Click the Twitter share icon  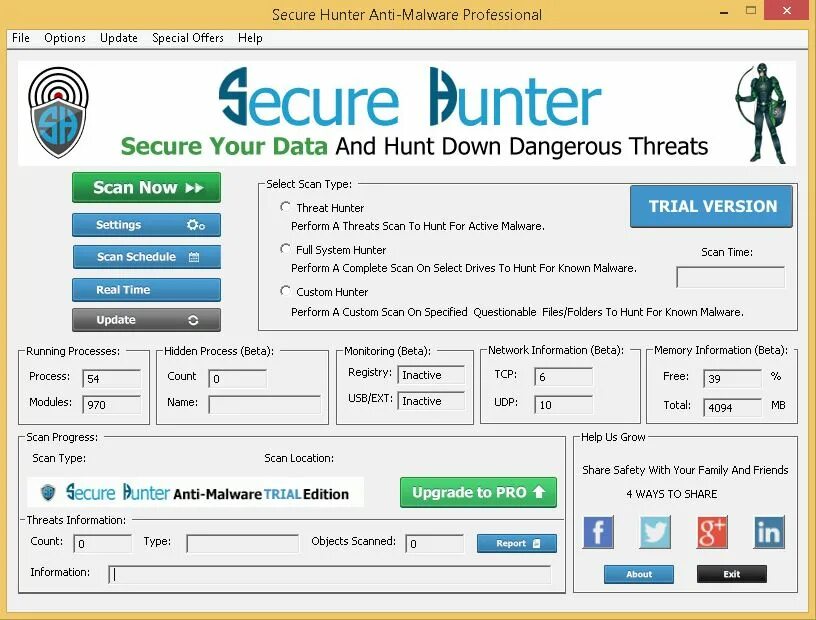[x=655, y=532]
